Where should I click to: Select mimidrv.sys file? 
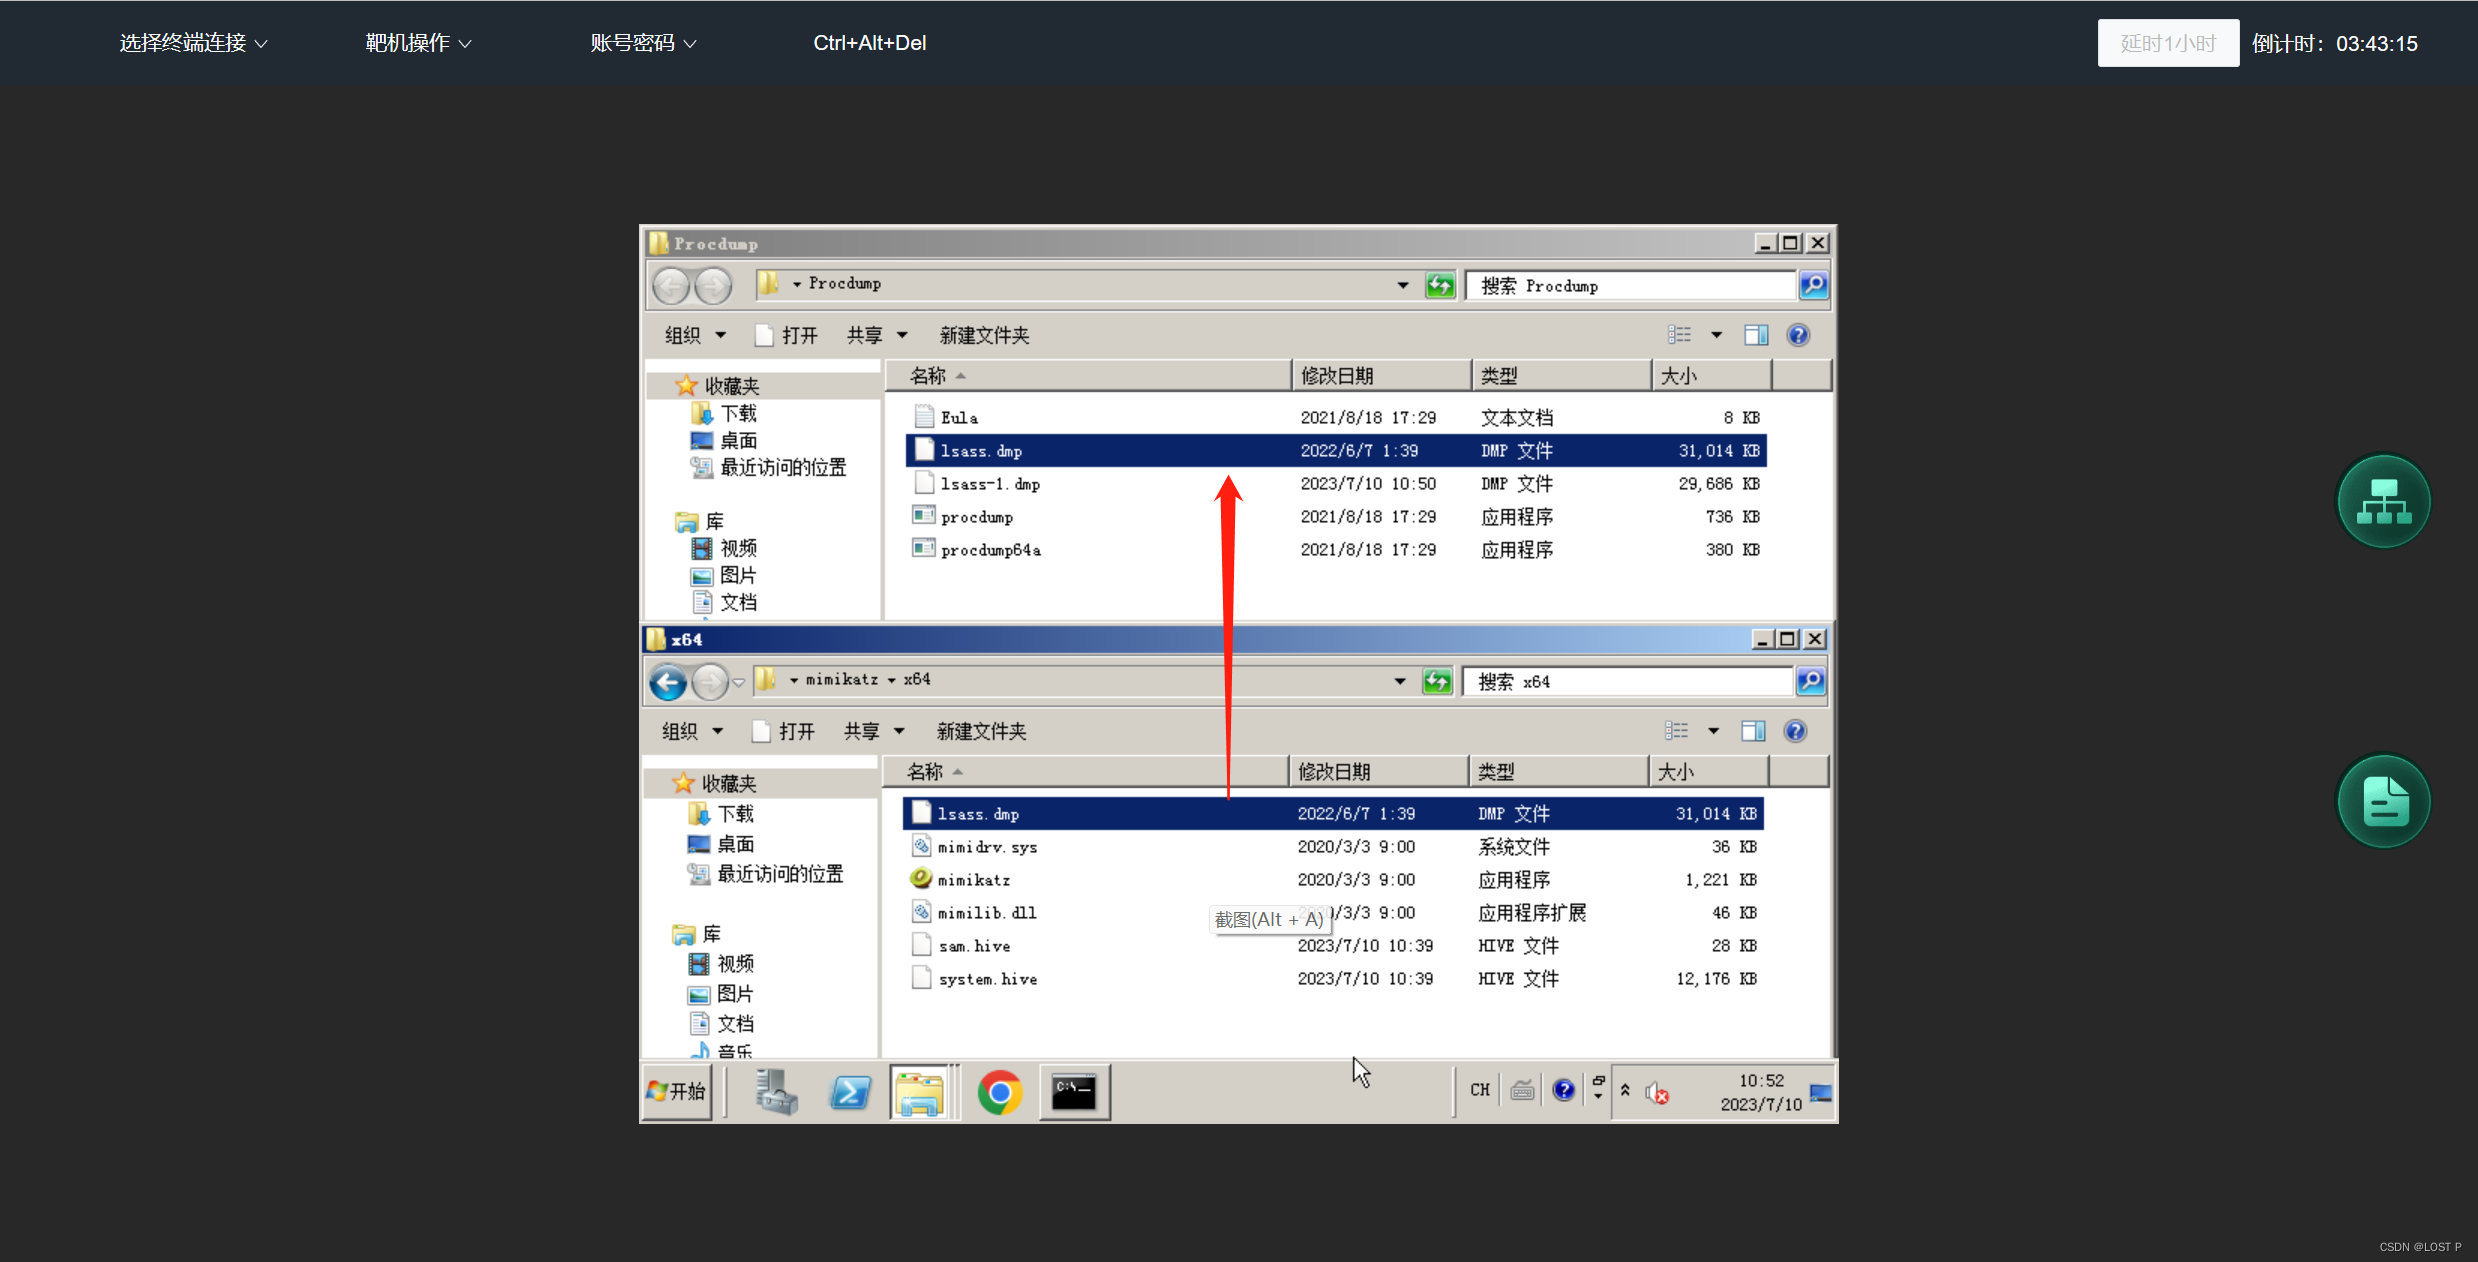pos(1334,847)
